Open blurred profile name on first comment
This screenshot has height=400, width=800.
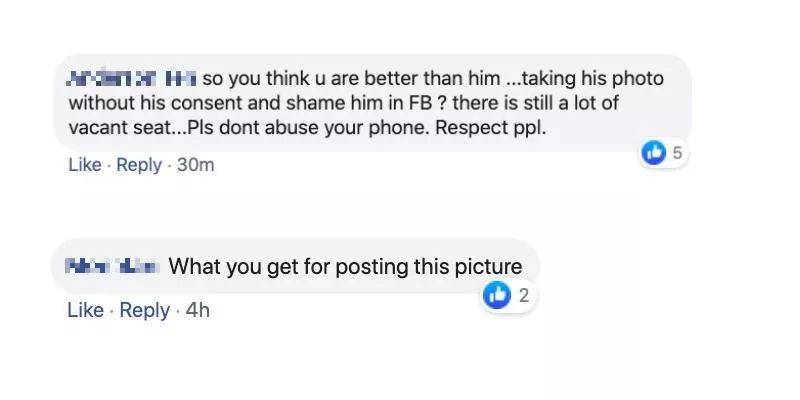click(x=132, y=79)
